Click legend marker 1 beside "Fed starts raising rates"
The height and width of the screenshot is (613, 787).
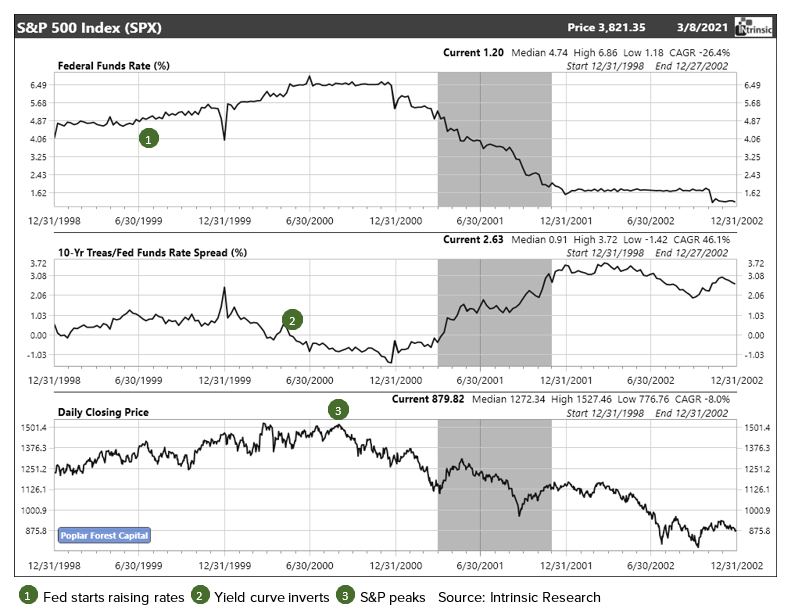(29, 596)
